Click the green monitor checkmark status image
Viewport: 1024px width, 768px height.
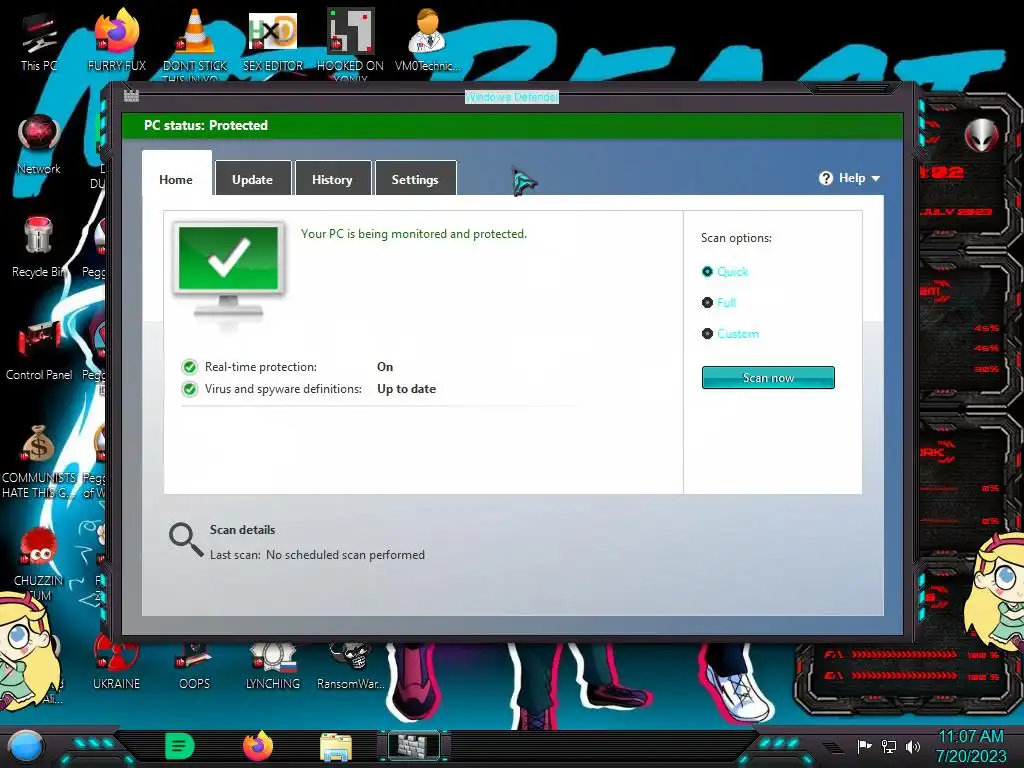(228, 270)
